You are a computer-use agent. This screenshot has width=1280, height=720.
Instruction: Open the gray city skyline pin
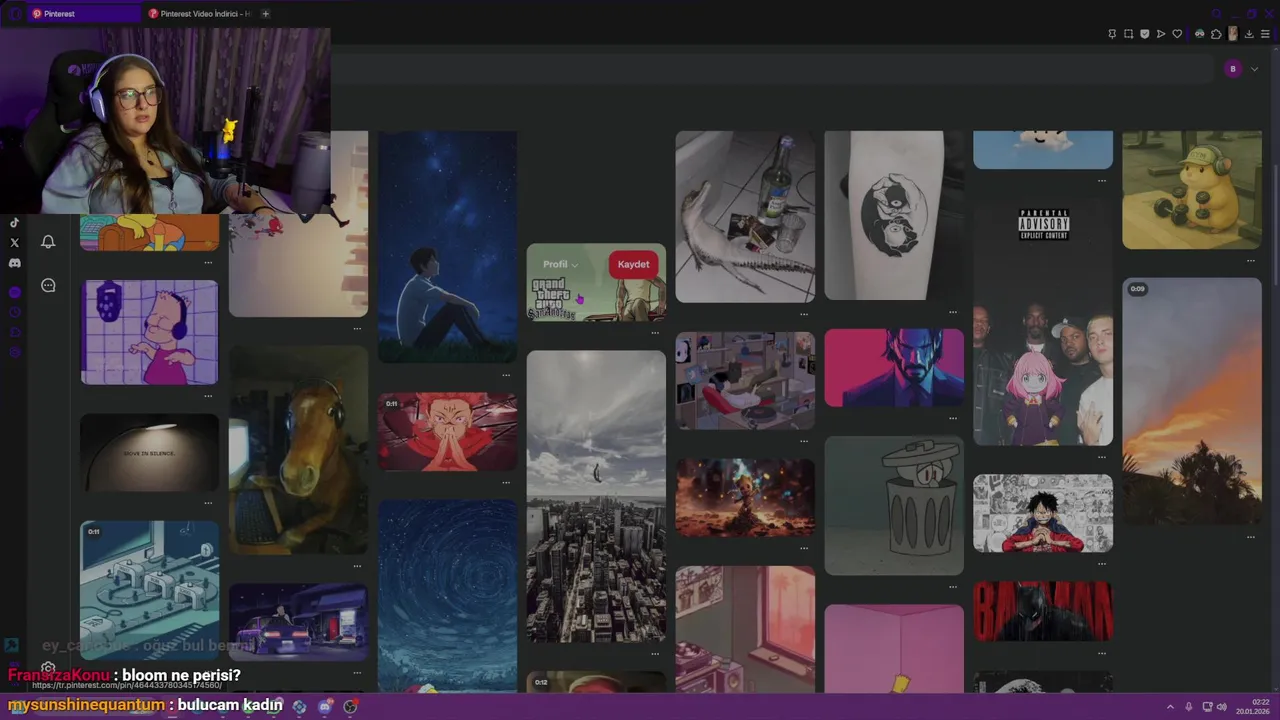click(596, 496)
